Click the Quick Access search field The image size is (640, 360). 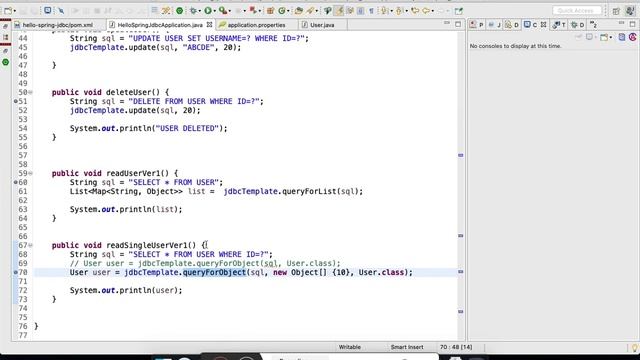(577, 11)
